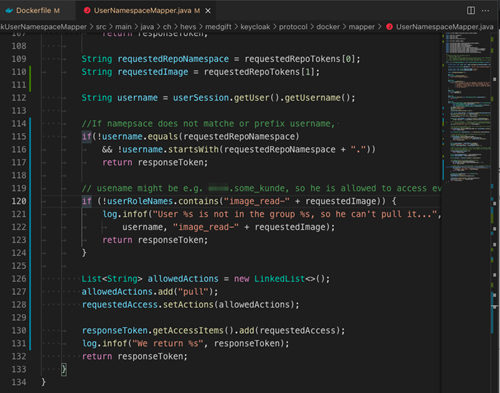This screenshot has height=393, width=500.
Task: Open the editor more actions menu
Action: pyautogui.click(x=485, y=10)
